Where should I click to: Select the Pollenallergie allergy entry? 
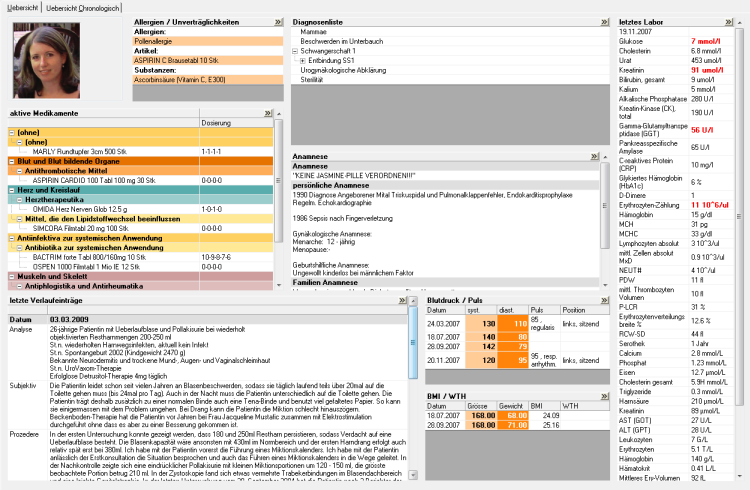[x=208, y=42]
